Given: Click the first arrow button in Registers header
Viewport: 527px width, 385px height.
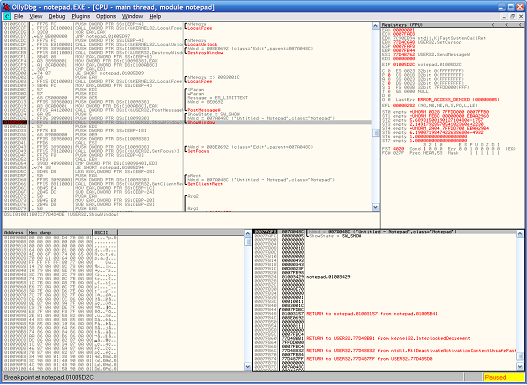Looking at the screenshot, I should click(493, 25).
